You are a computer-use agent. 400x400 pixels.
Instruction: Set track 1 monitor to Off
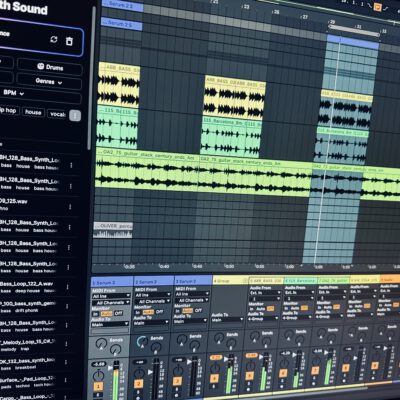point(118,313)
